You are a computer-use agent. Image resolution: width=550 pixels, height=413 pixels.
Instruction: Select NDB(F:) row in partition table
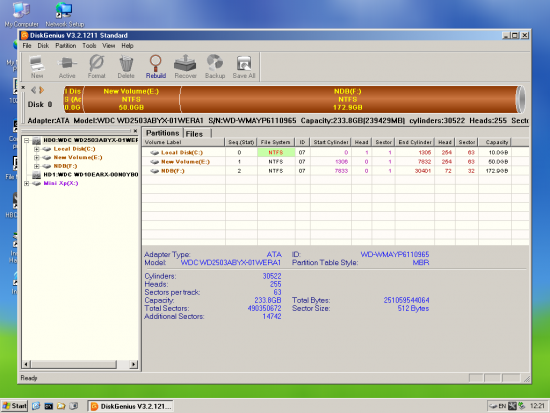(335, 171)
